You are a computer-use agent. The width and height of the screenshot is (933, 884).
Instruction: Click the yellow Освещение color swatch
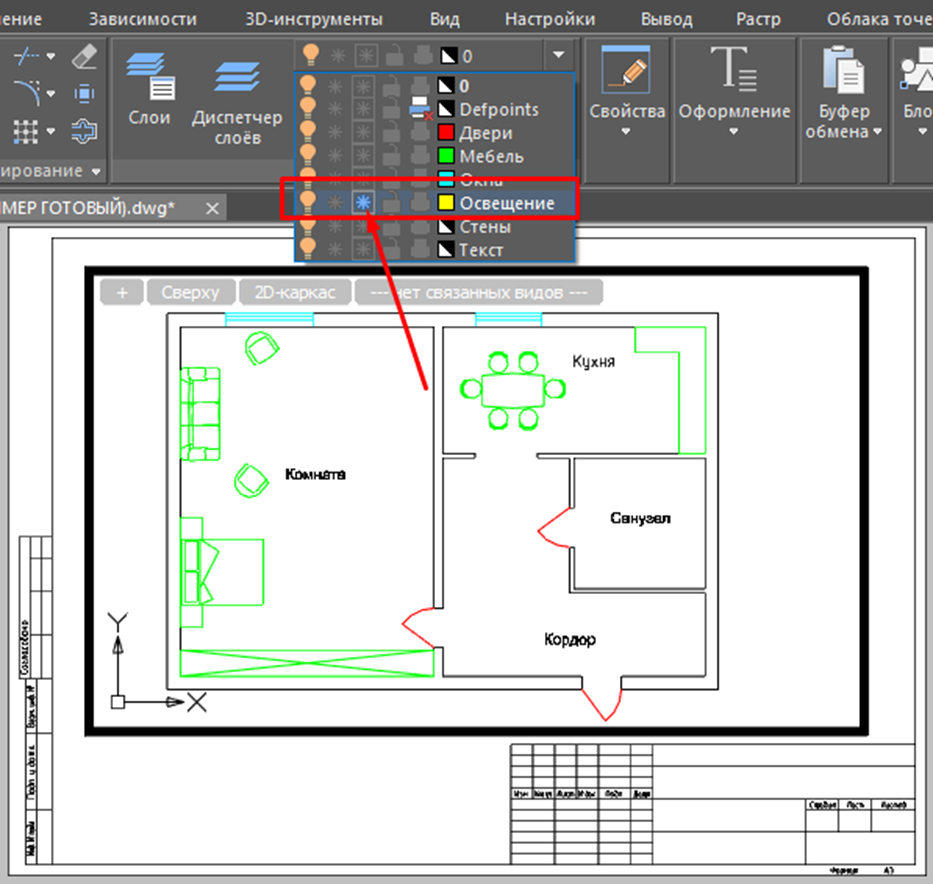pos(446,203)
